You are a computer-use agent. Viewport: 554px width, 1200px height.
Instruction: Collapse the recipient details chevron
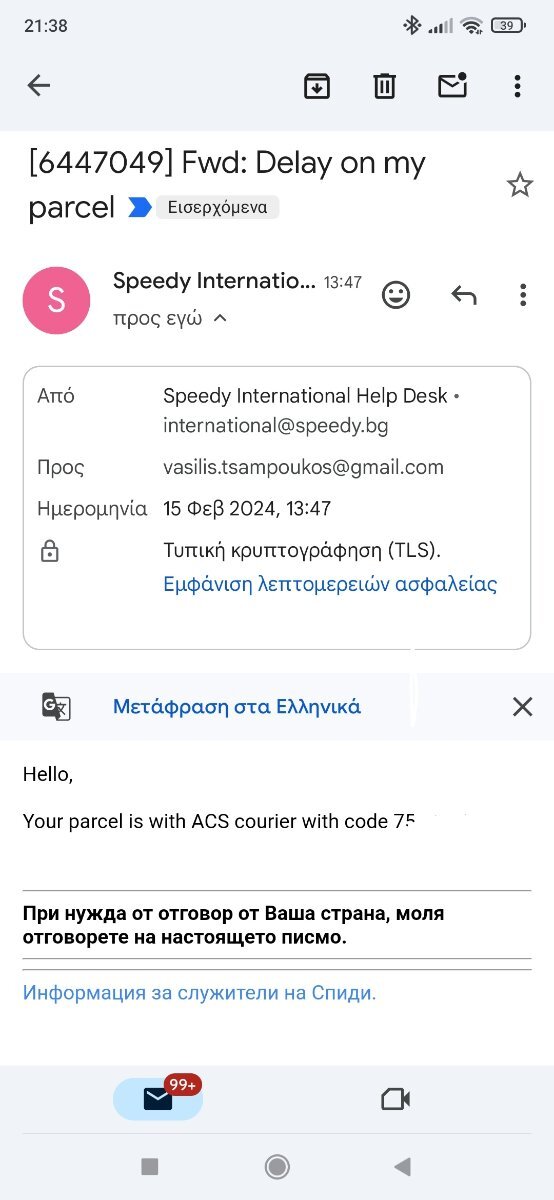[x=220, y=319]
